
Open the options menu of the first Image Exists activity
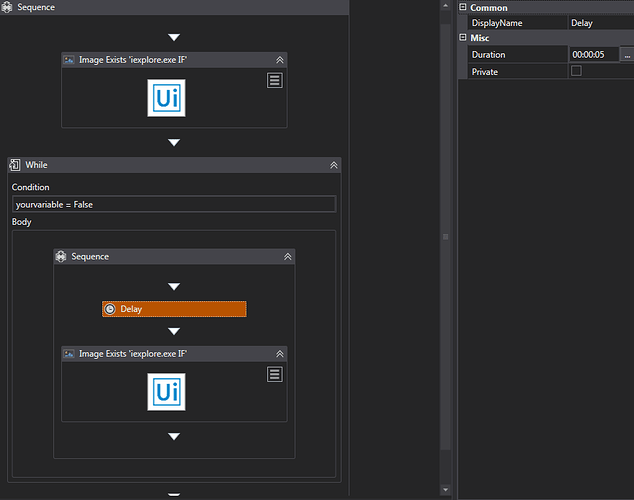[275, 80]
